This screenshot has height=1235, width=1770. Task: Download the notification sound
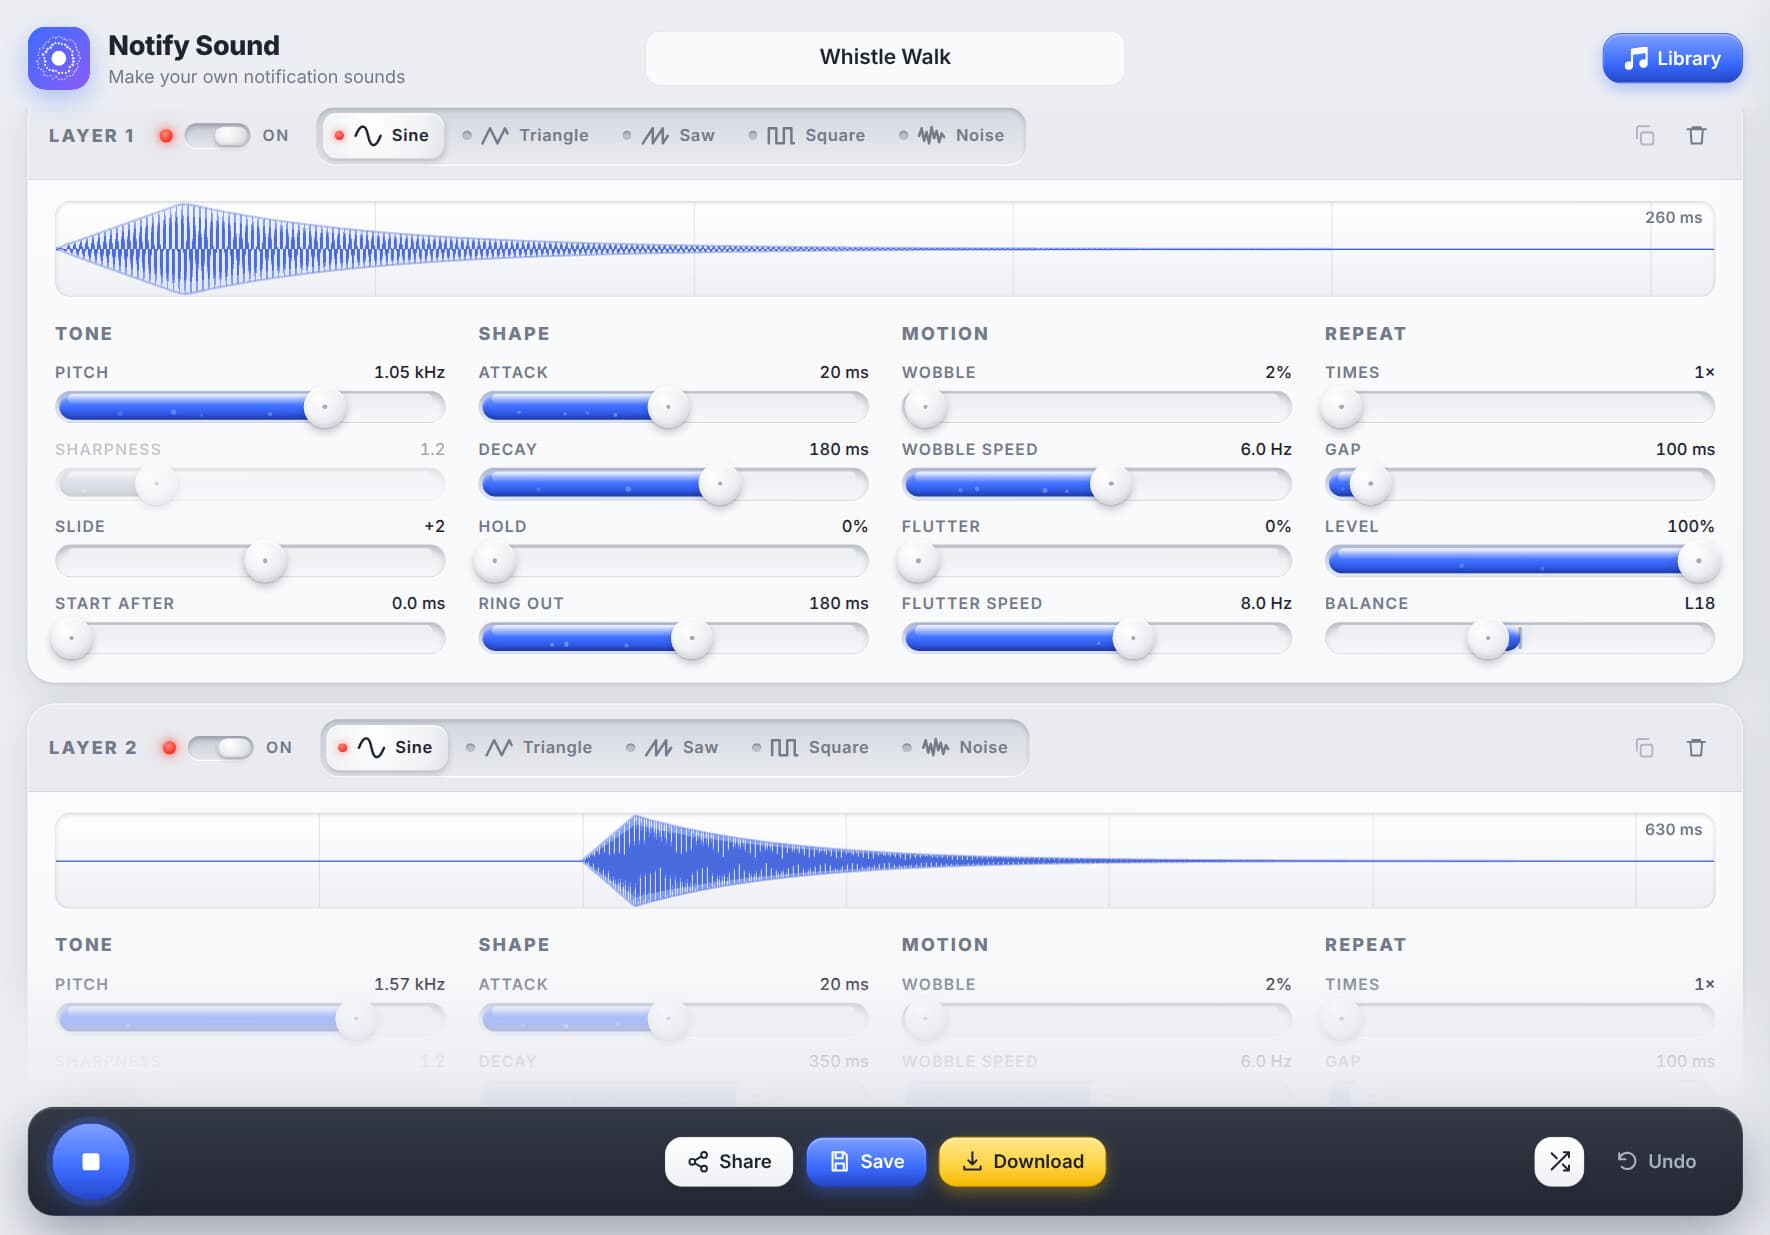1022,1161
